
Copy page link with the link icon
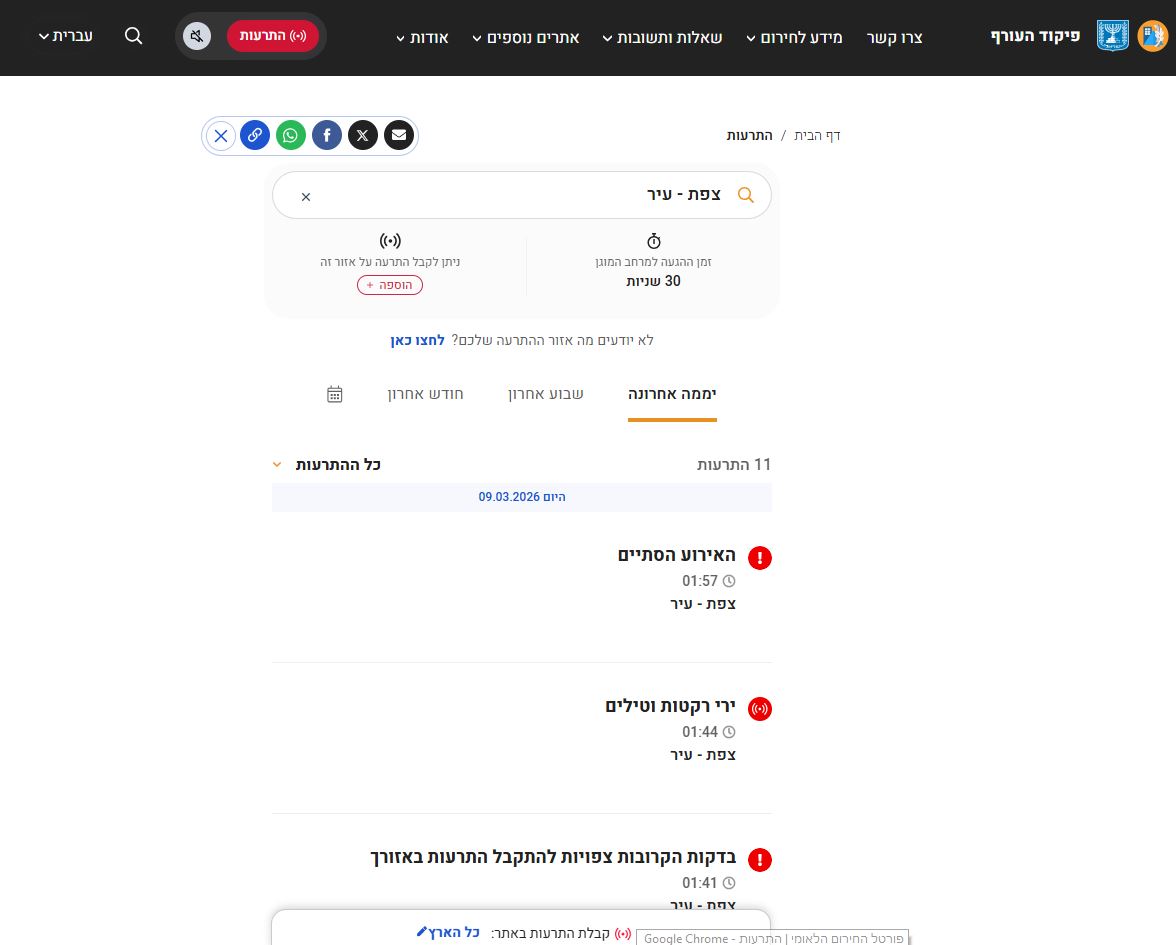coord(255,135)
